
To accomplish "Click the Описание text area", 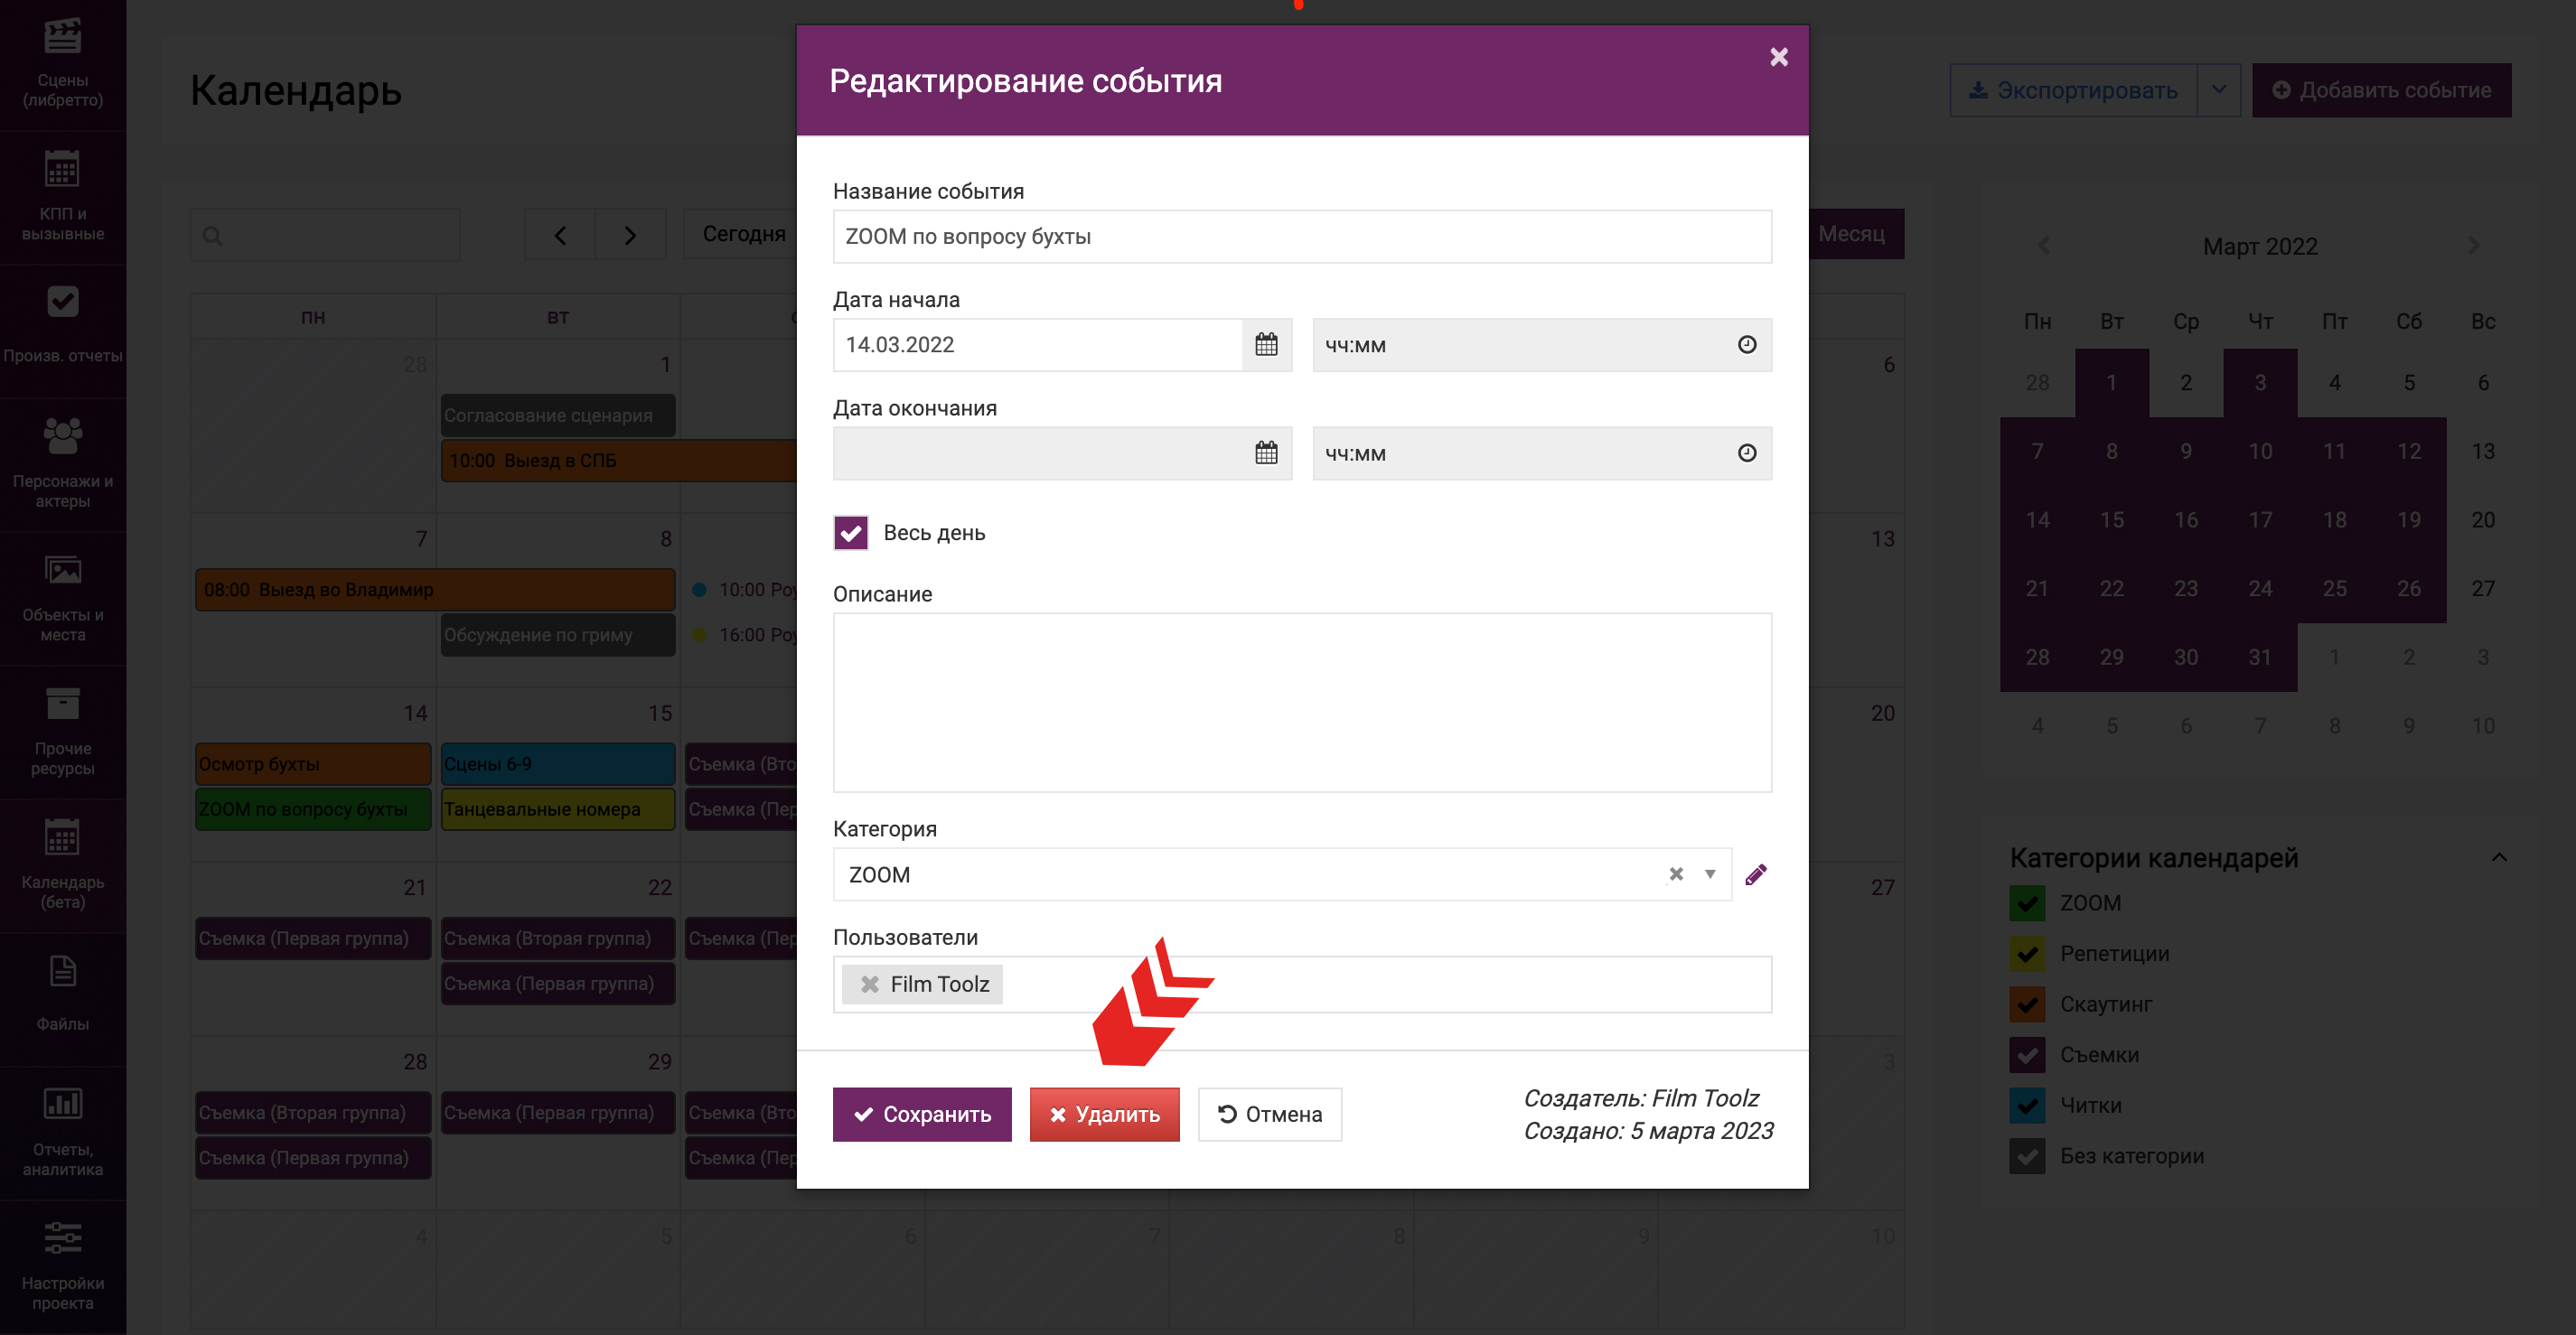I will coord(1302,702).
